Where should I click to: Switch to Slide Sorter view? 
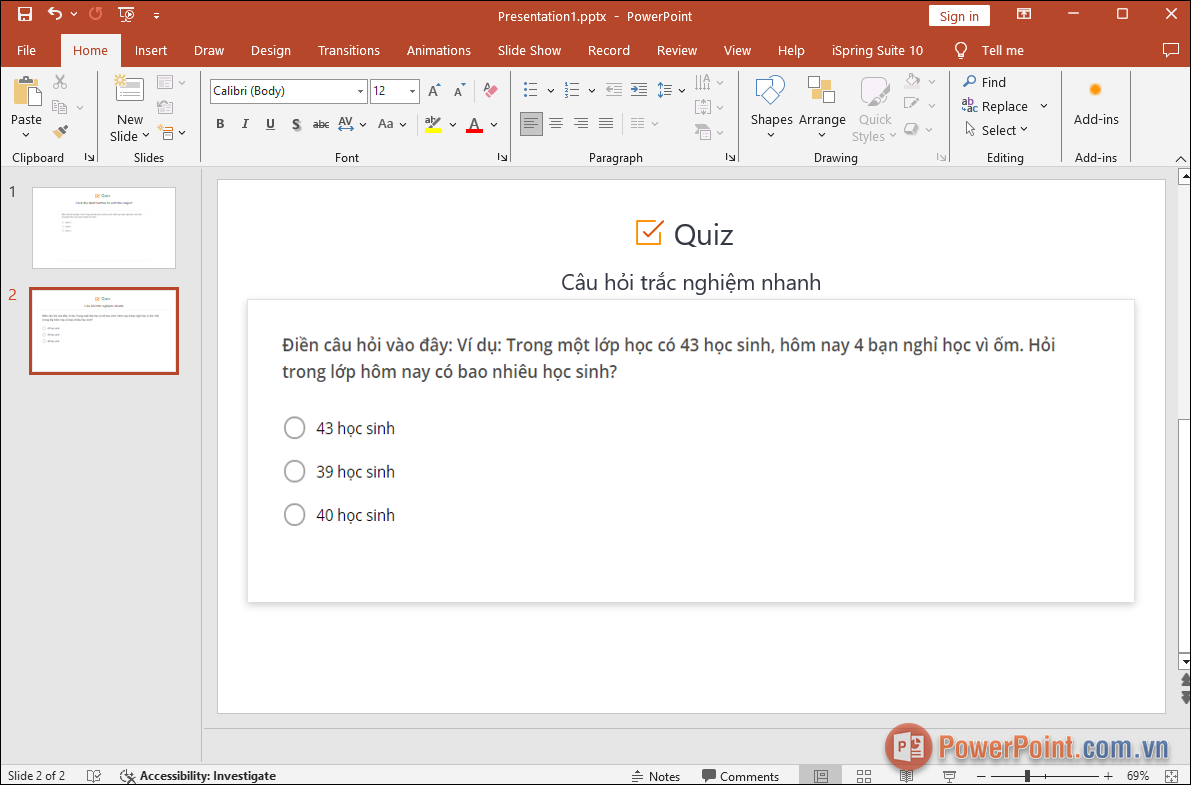click(x=864, y=776)
